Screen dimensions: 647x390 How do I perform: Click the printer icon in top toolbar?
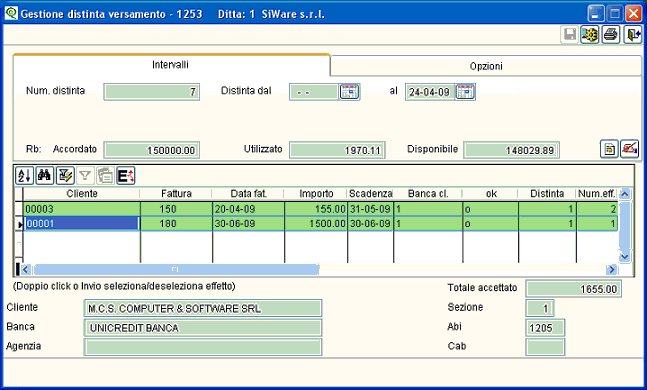point(611,35)
